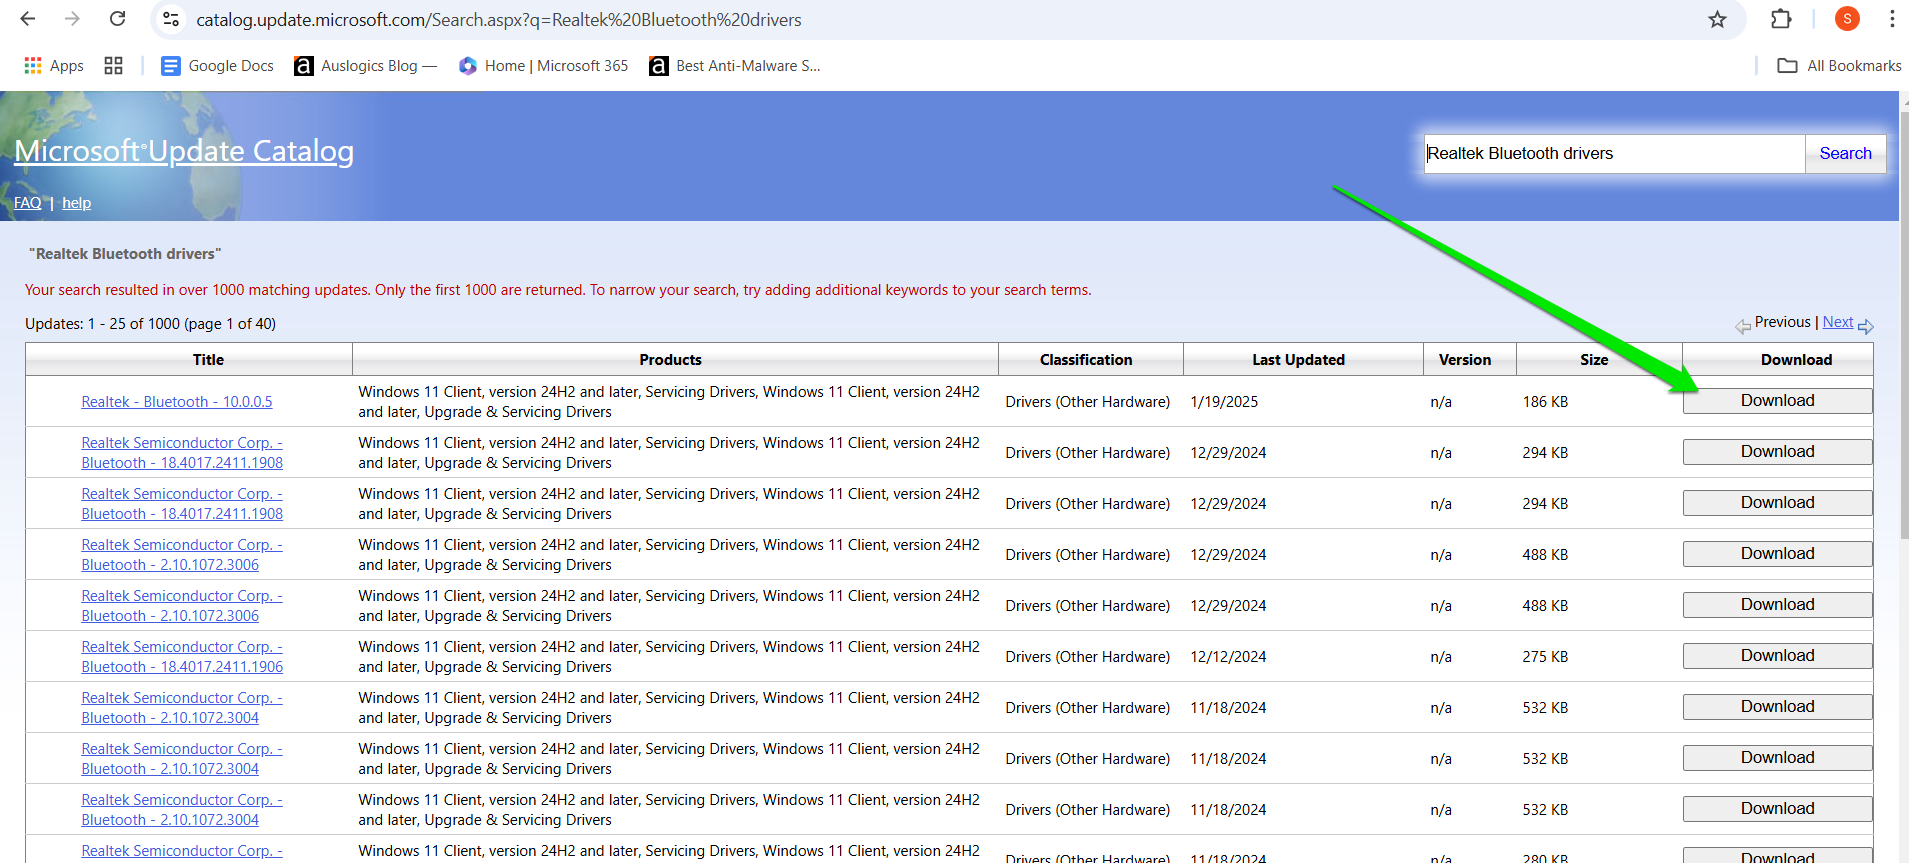
Task: Open the Extensions puzzle icon
Action: tap(1781, 19)
